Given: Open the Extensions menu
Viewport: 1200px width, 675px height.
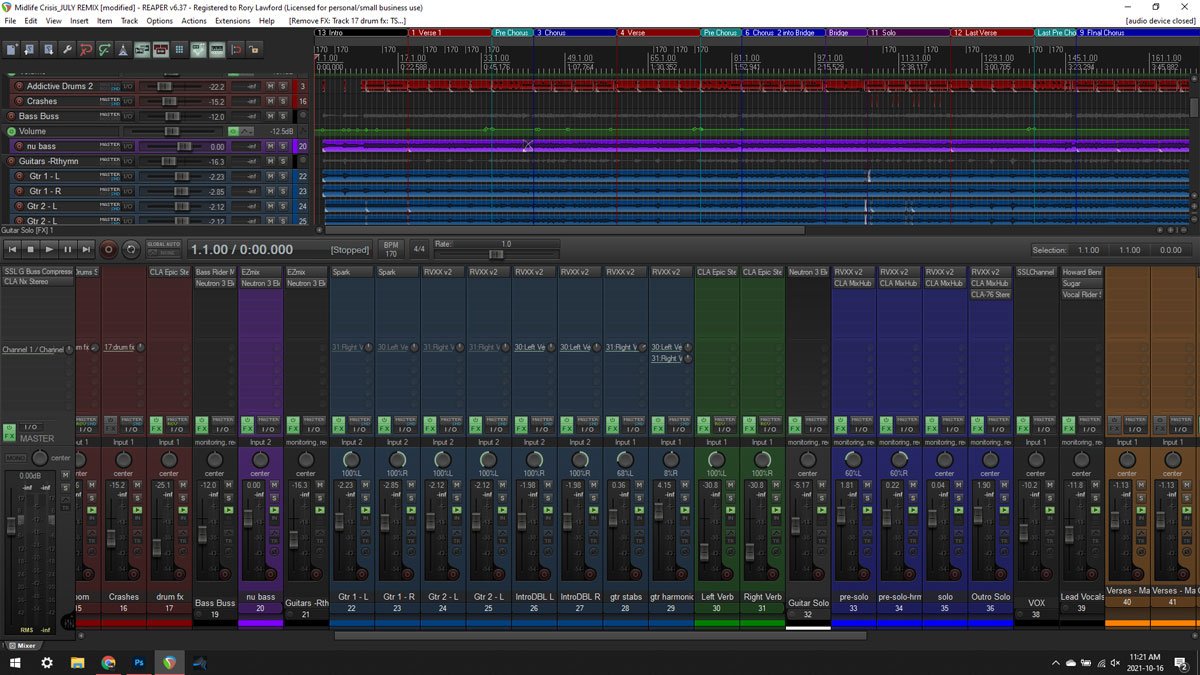Looking at the screenshot, I should pyautogui.click(x=233, y=20).
